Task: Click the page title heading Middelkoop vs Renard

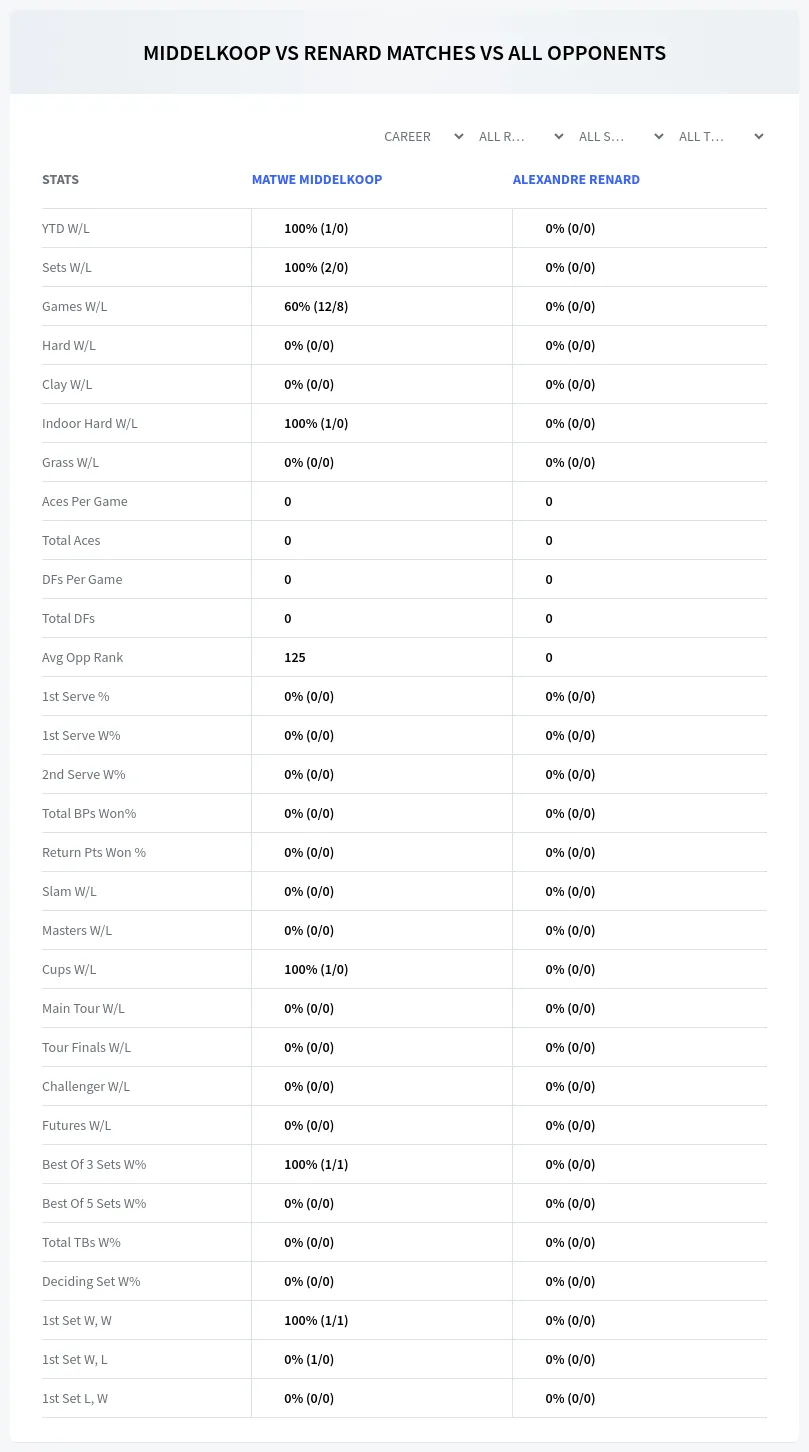Action: pos(404,53)
